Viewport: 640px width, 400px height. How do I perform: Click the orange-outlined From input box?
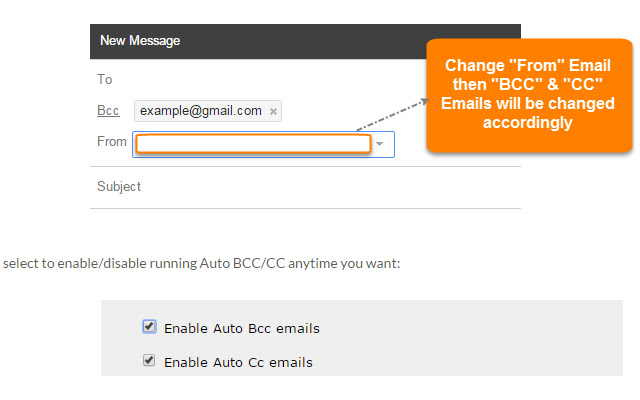tap(253, 144)
